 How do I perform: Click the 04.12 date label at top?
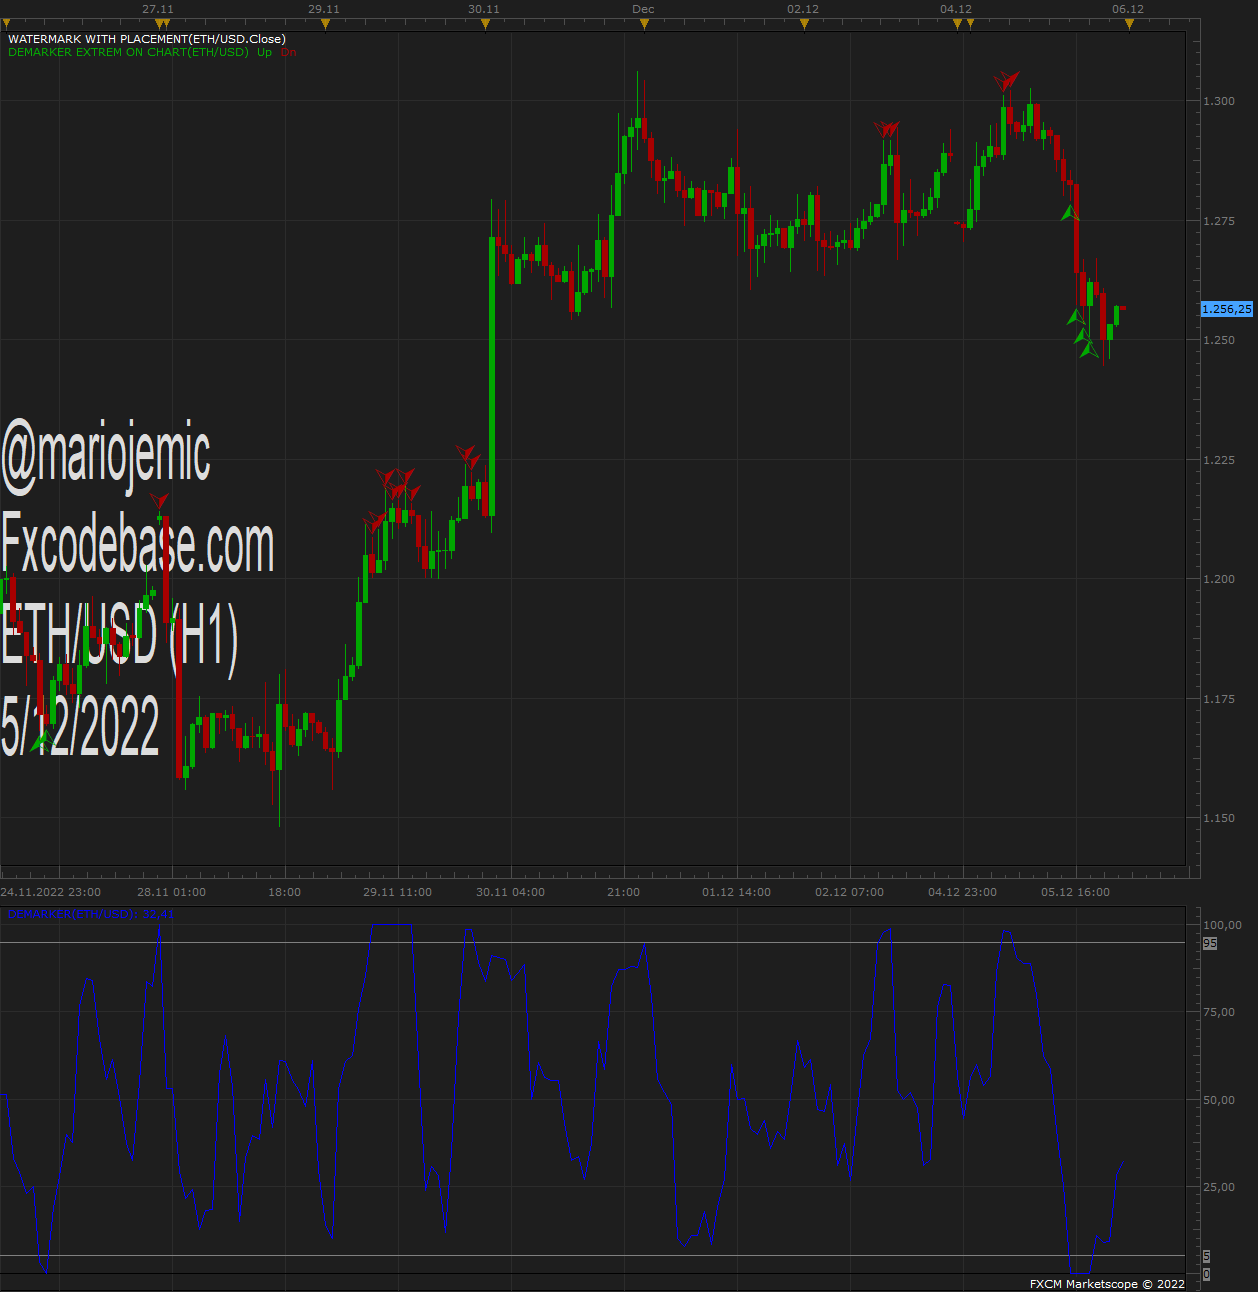(956, 9)
